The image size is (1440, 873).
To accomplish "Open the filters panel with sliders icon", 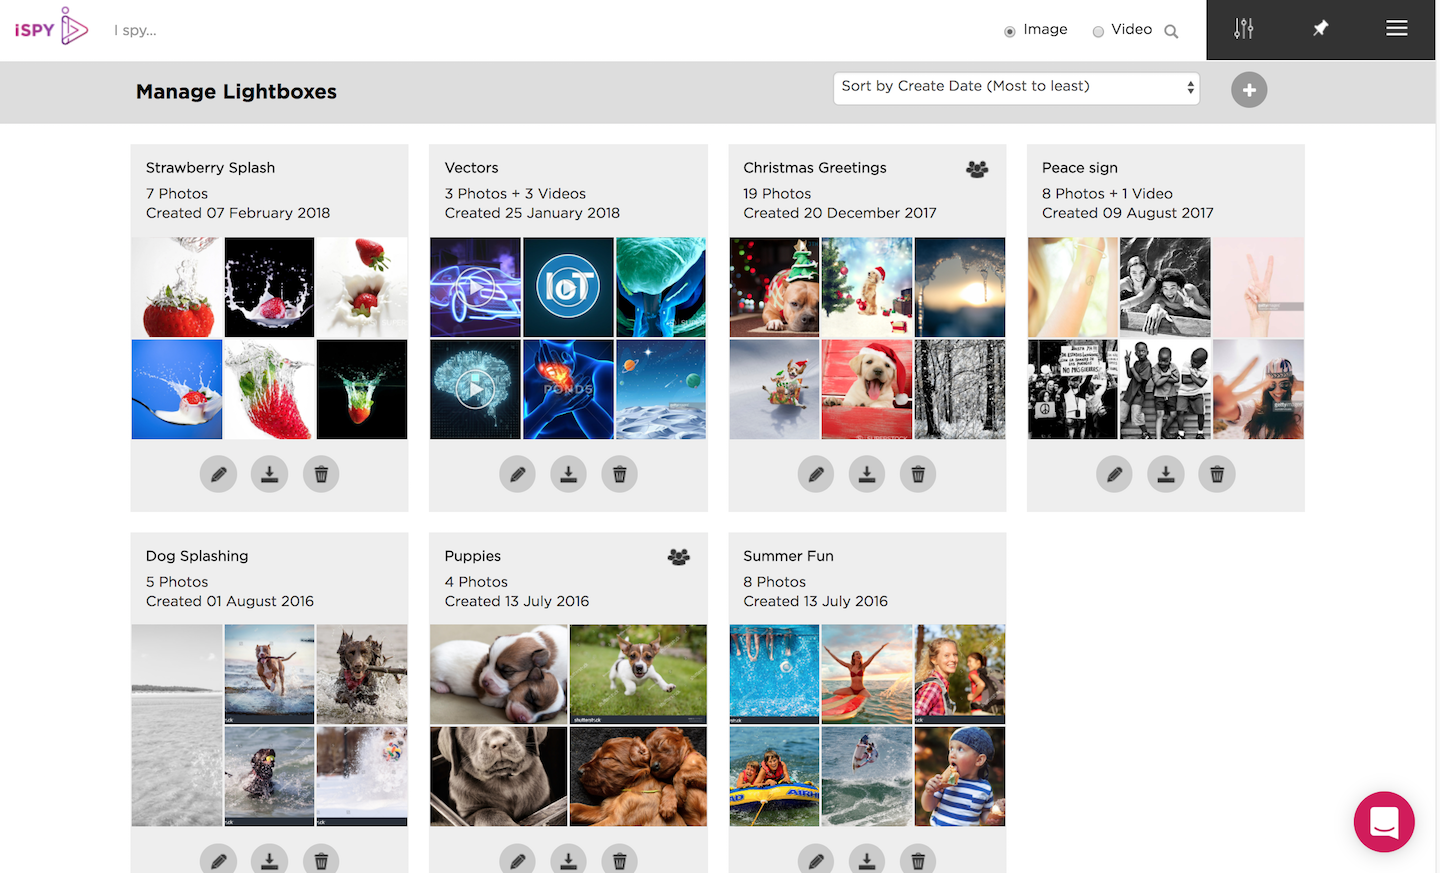I will pyautogui.click(x=1243, y=29).
